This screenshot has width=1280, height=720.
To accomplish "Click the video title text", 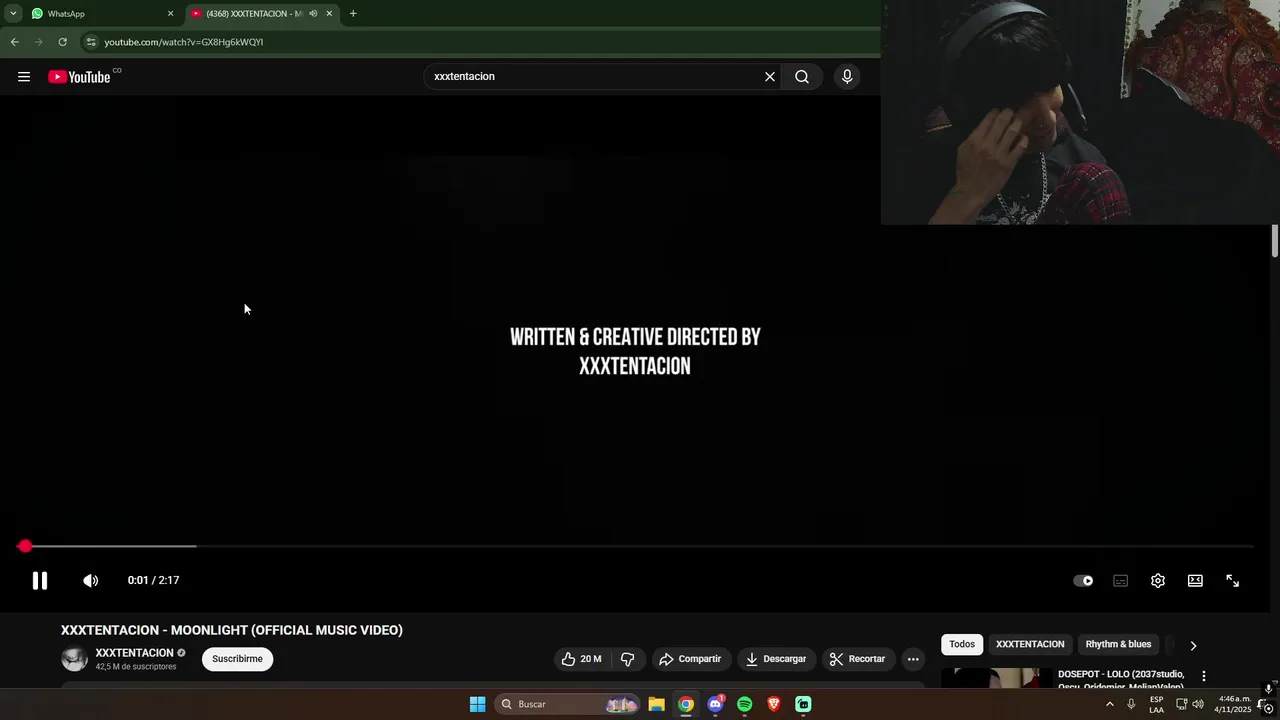I will coord(232,630).
